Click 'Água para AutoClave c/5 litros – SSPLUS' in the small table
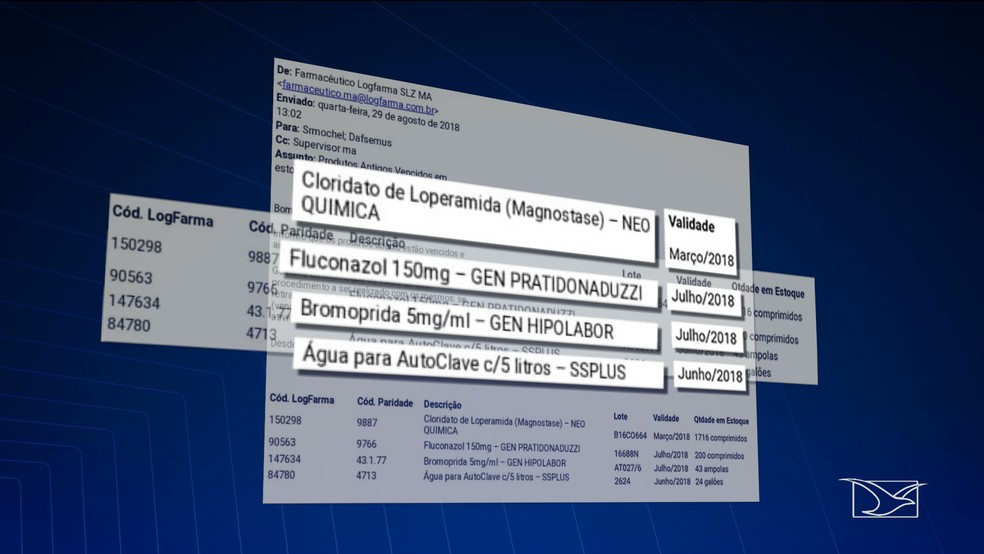 (x=496, y=477)
